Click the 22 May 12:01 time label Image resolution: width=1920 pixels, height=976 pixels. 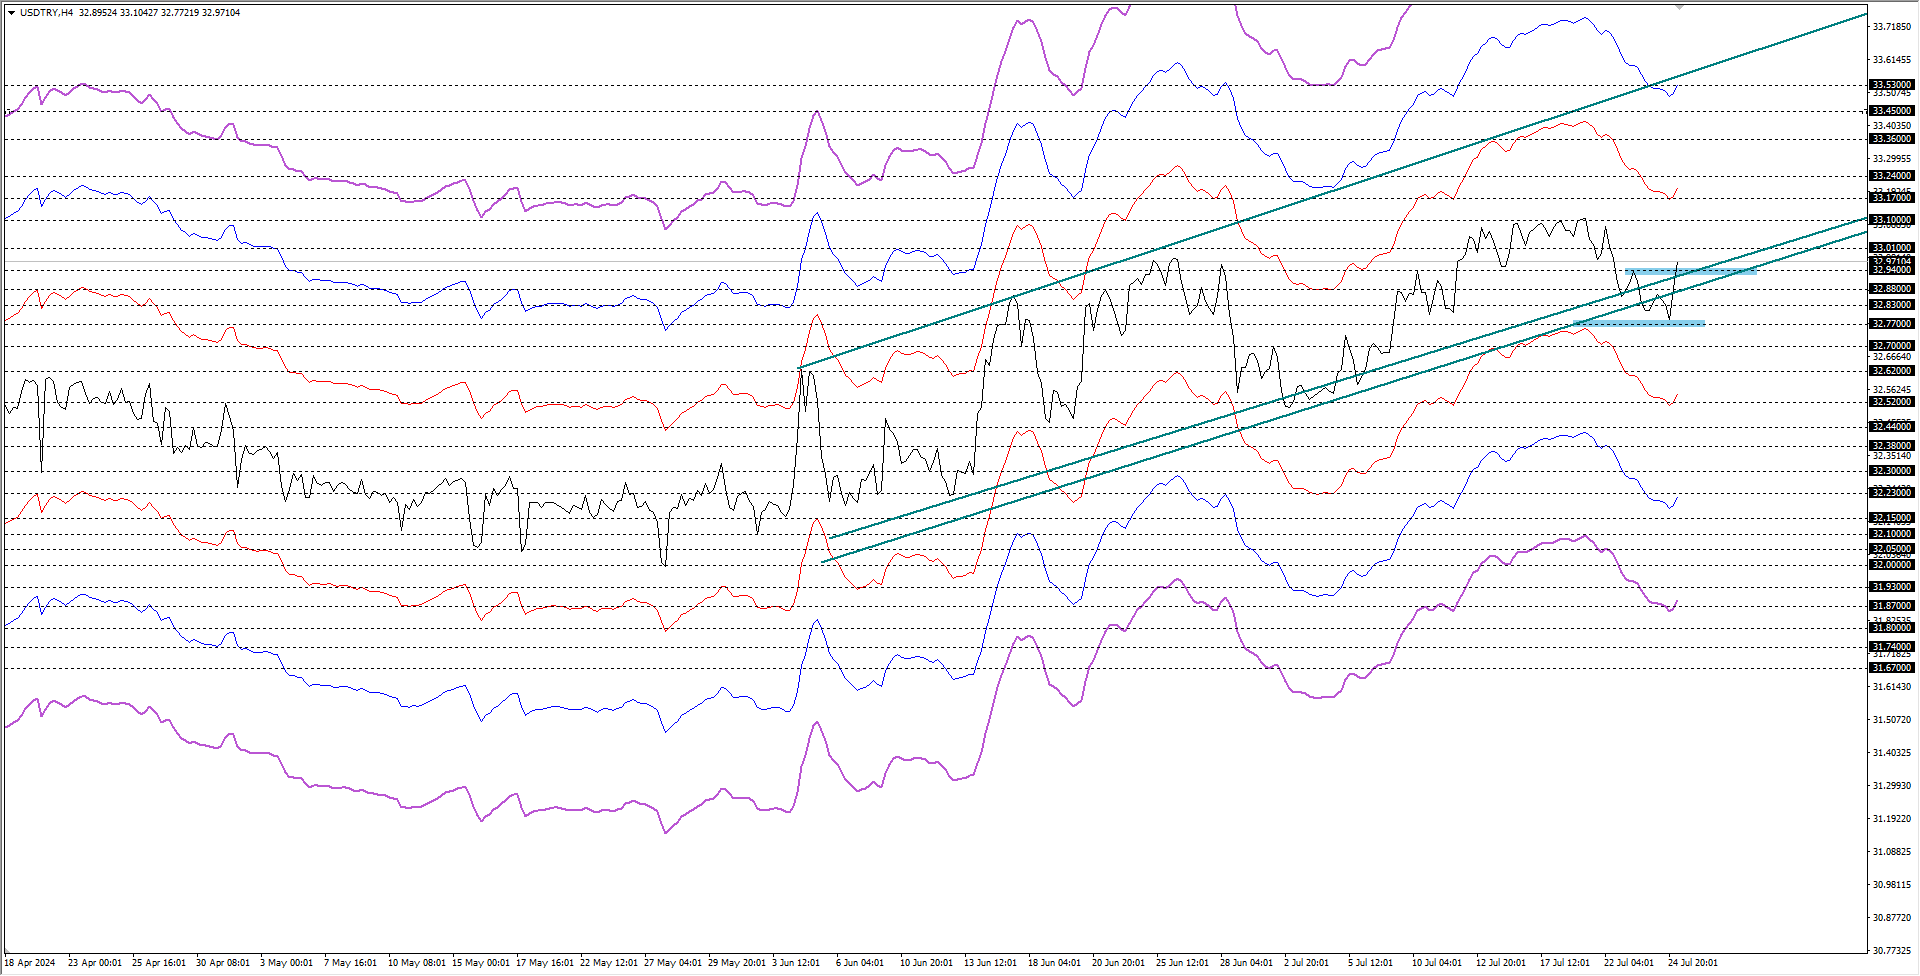click(609, 963)
